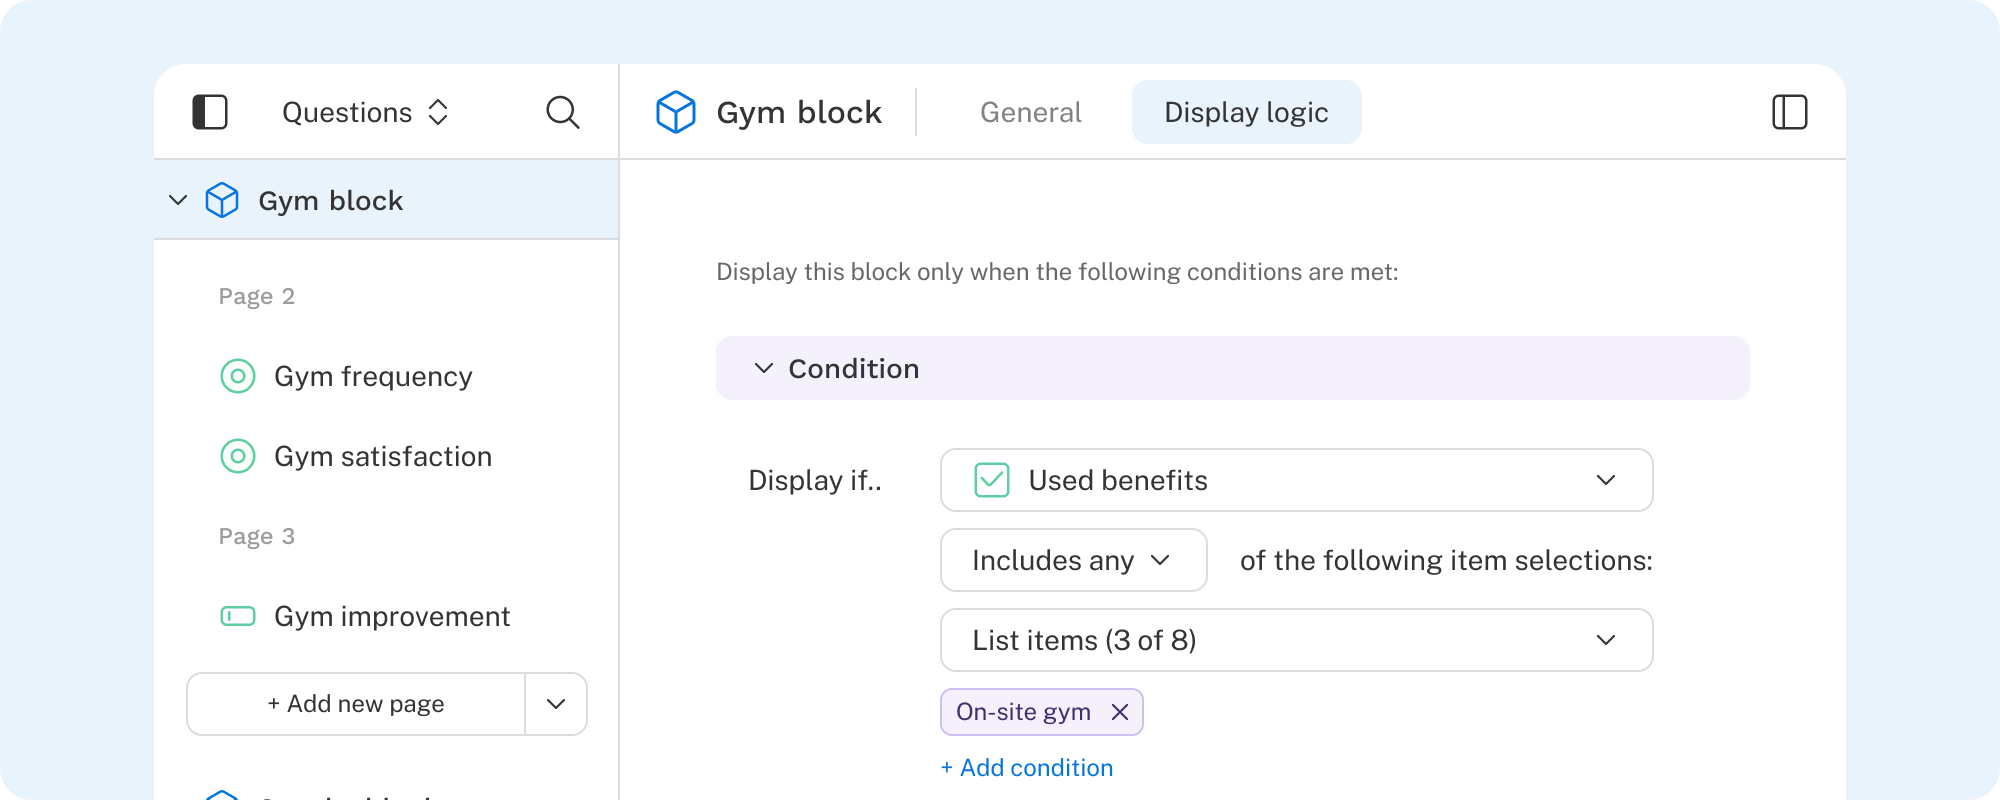This screenshot has height=800, width=2000.
Task: Select the Gym improvement checkbox-type icon
Action: pyautogui.click(x=239, y=616)
